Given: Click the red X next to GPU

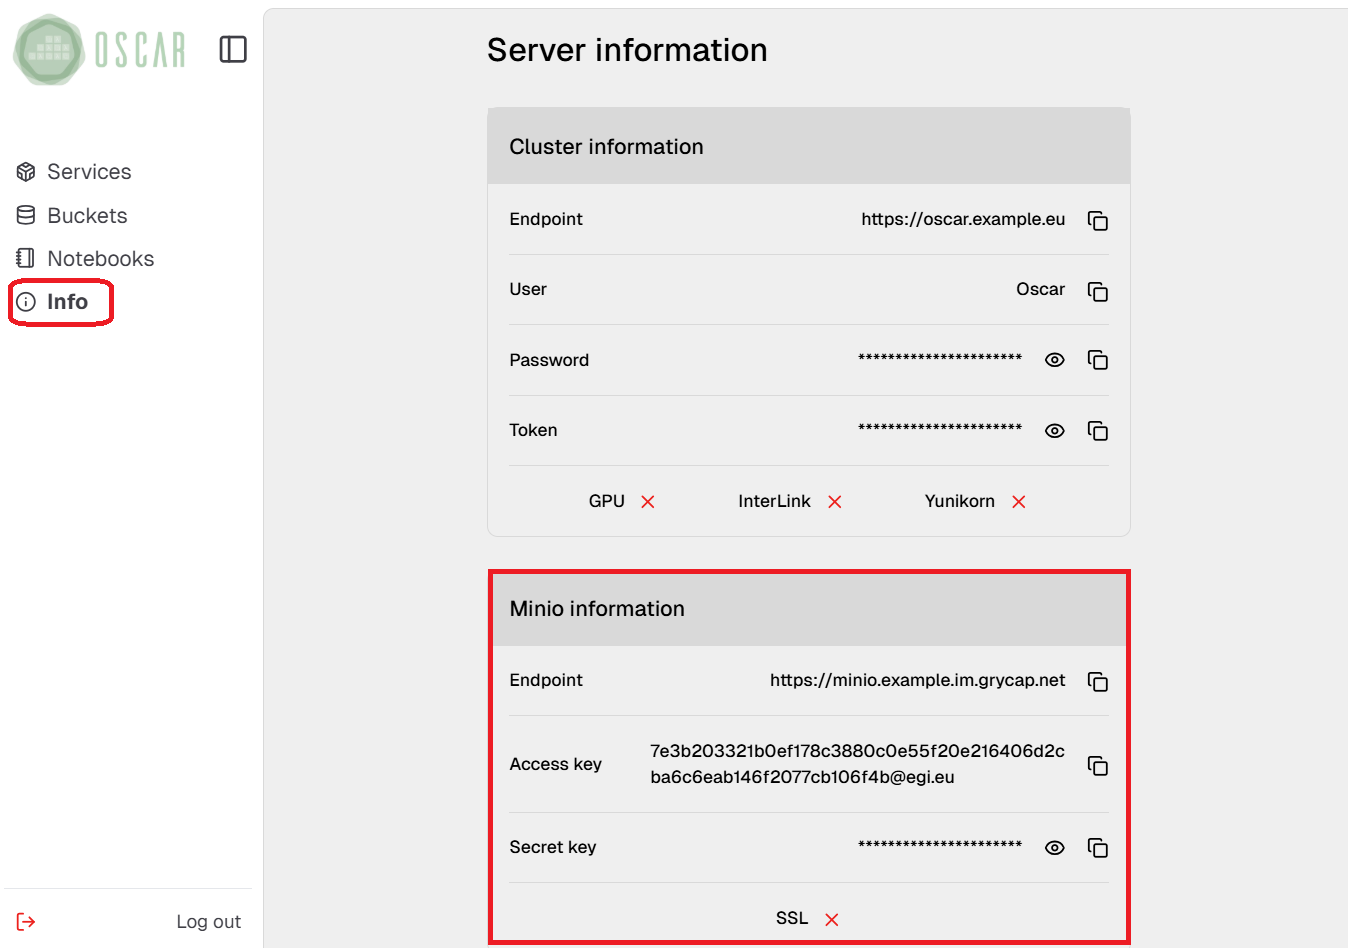Looking at the screenshot, I should (x=648, y=502).
